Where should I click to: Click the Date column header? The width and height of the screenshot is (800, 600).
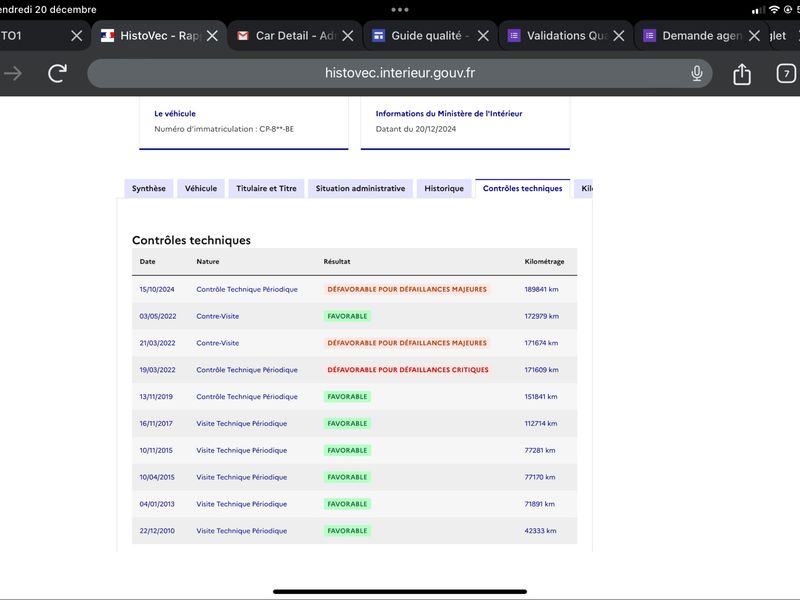(x=147, y=261)
